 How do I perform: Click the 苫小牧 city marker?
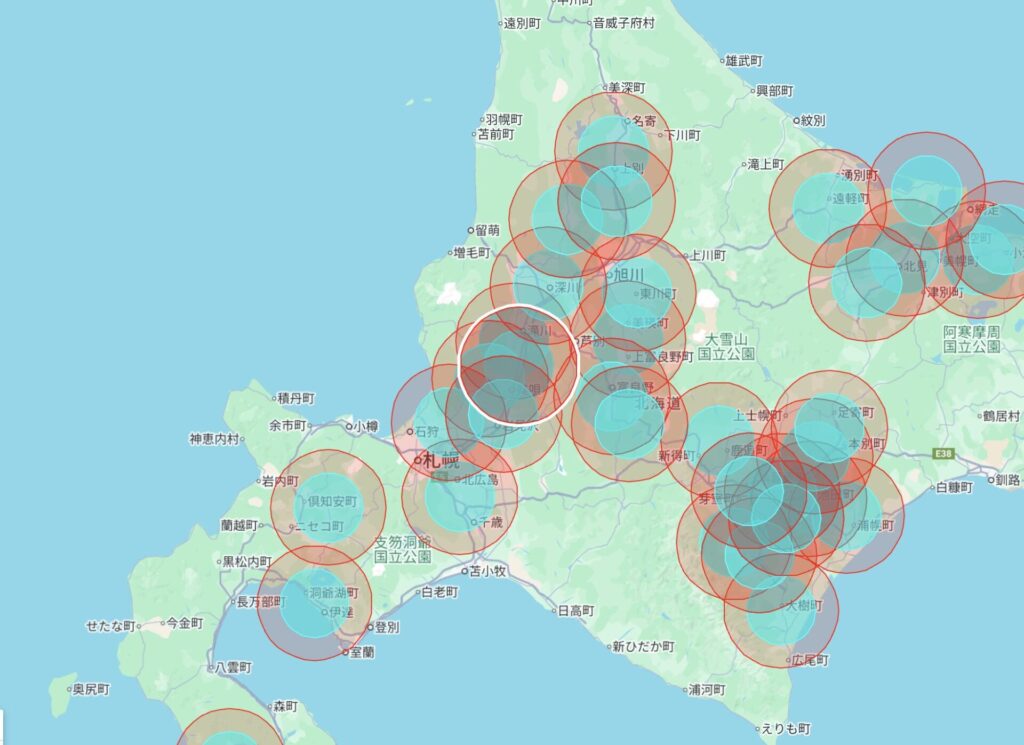click(x=463, y=572)
